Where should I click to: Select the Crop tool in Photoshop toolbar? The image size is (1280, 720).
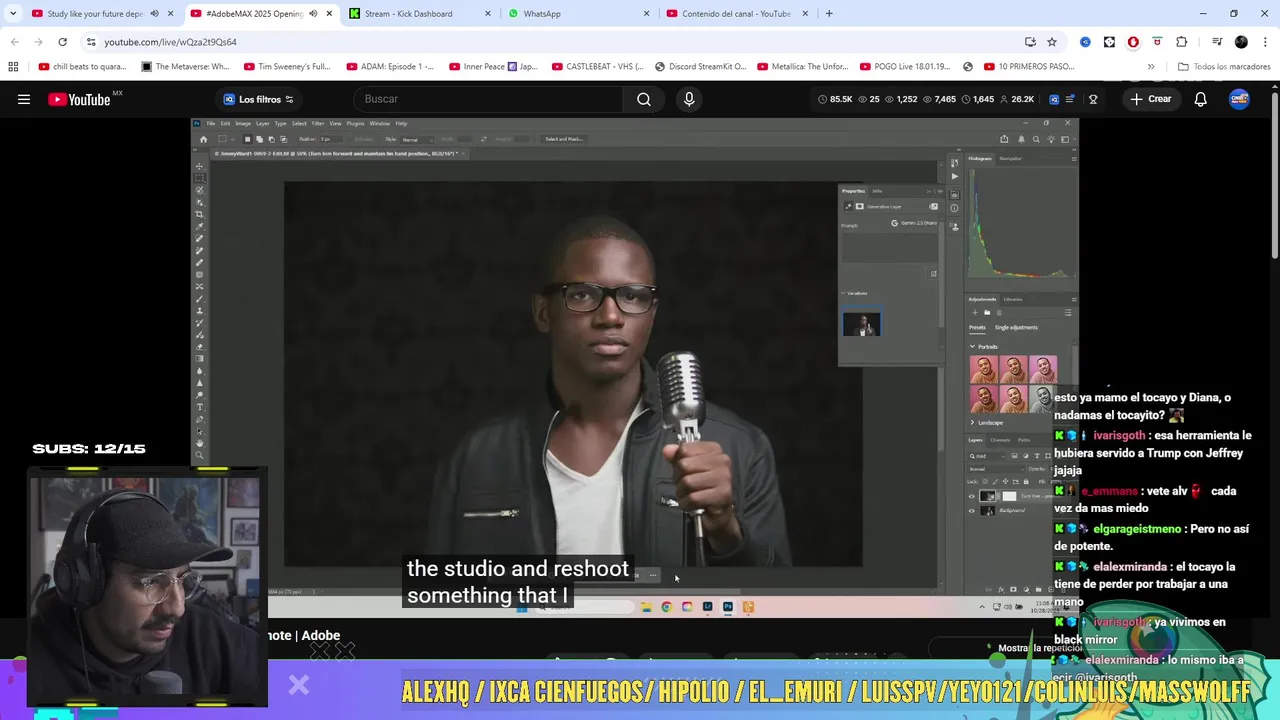(199, 214)
